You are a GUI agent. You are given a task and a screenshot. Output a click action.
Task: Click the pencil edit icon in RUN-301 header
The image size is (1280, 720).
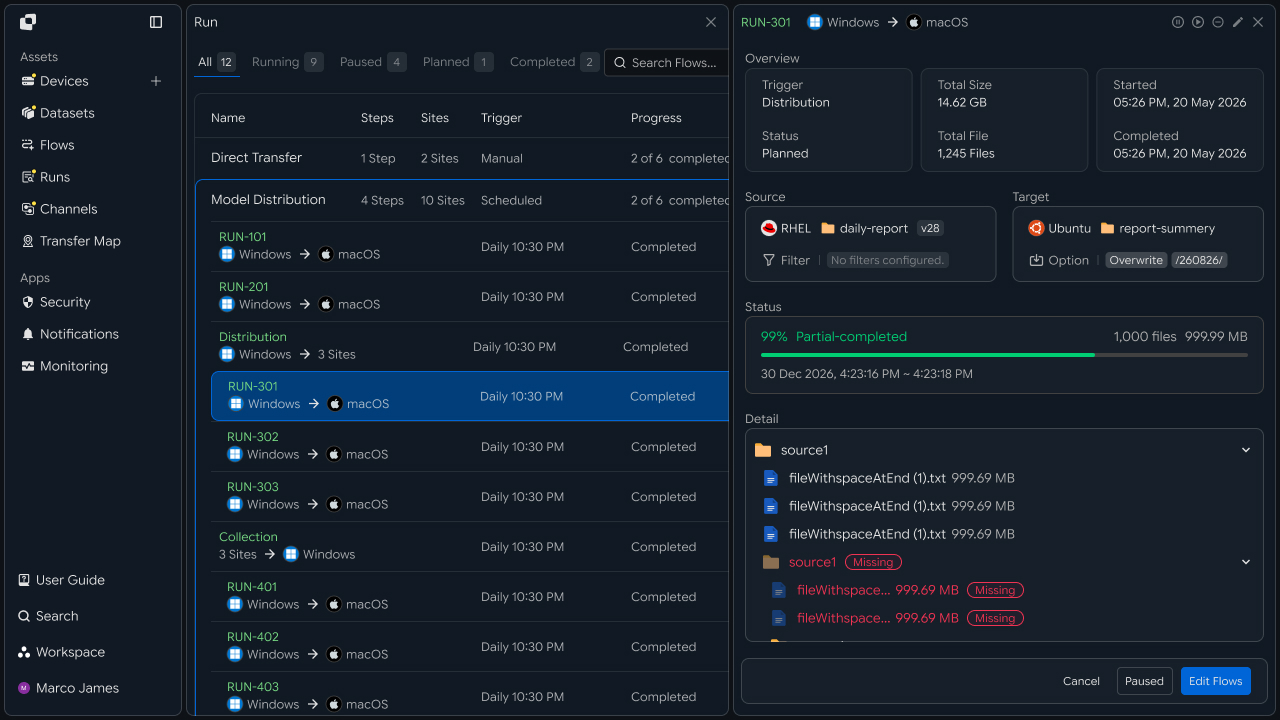[x=1238, y=22]
